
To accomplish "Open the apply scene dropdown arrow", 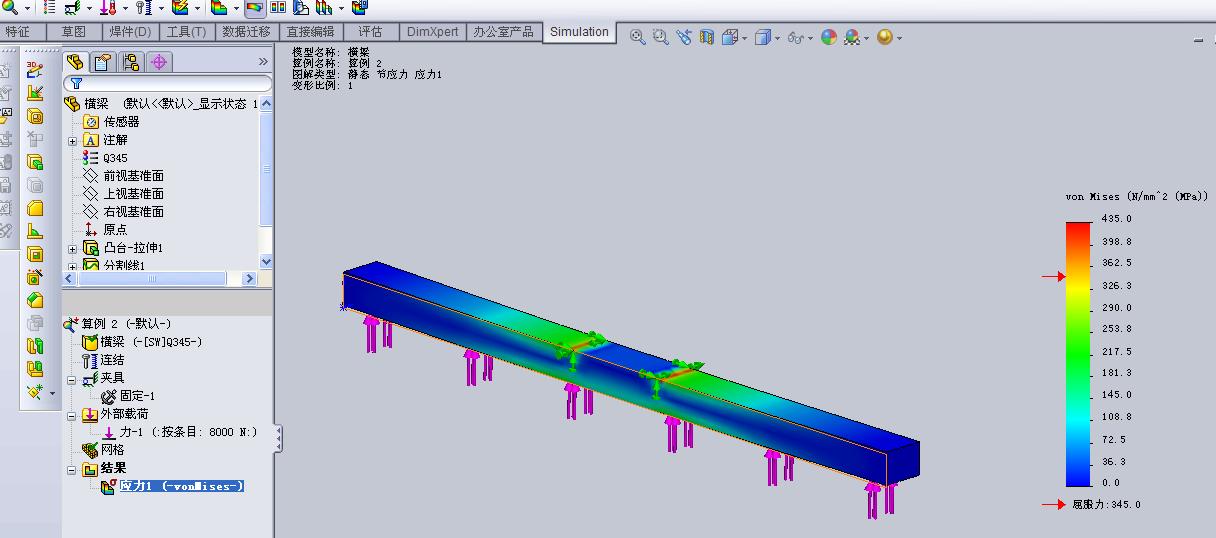I will (x=866, y=38).
